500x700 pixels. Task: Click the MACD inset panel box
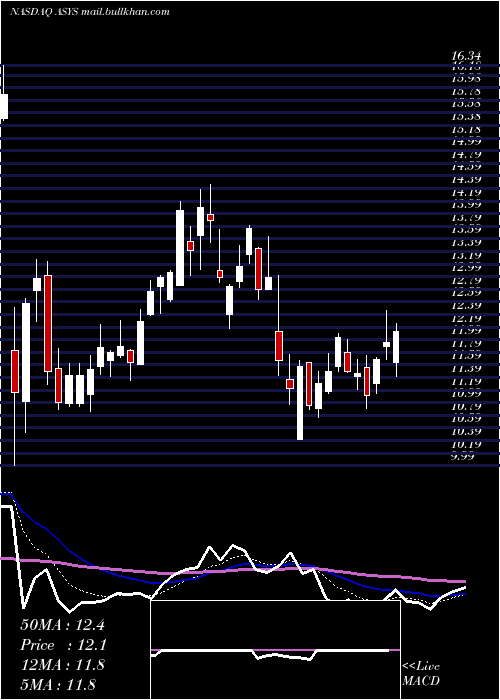(275, 650)
